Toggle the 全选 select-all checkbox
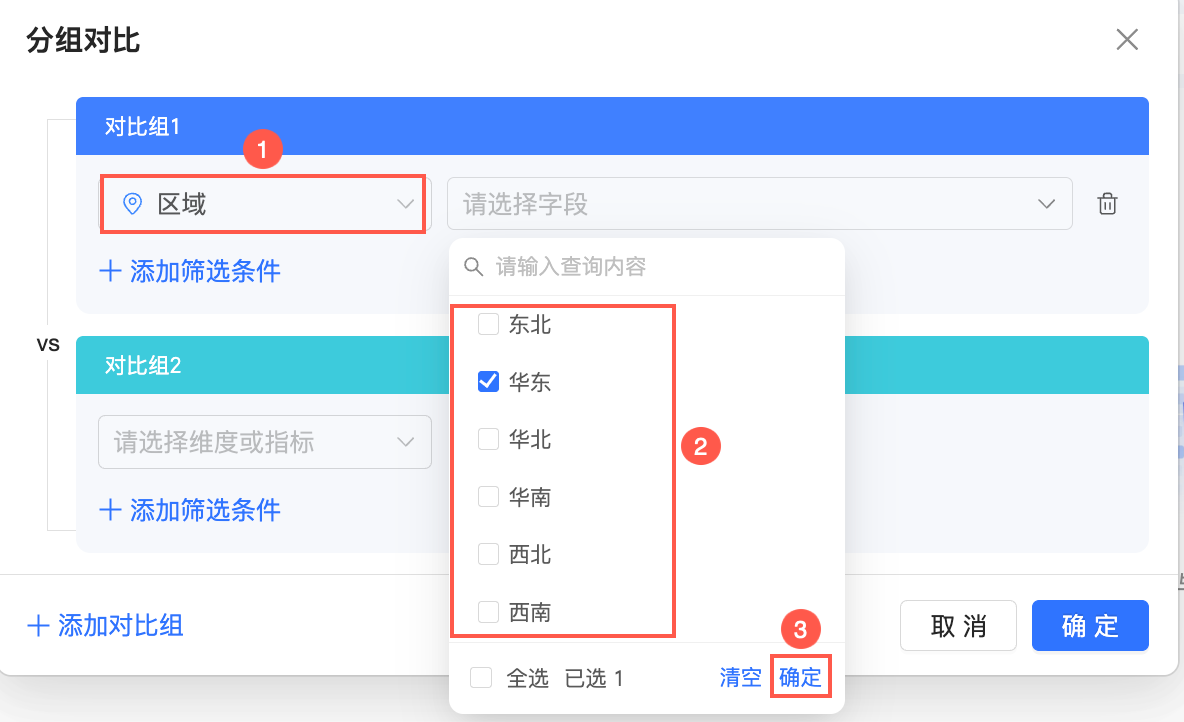This screenshot has height=722, width=1184. [481, 678]
